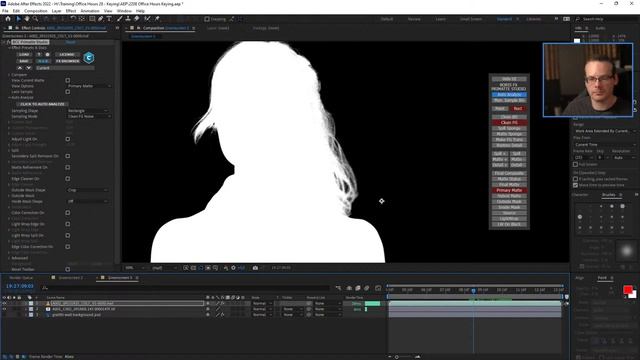640x360 pixels.
Task: Toggle the motion blur timeline switch
Action: click(367, 288)
